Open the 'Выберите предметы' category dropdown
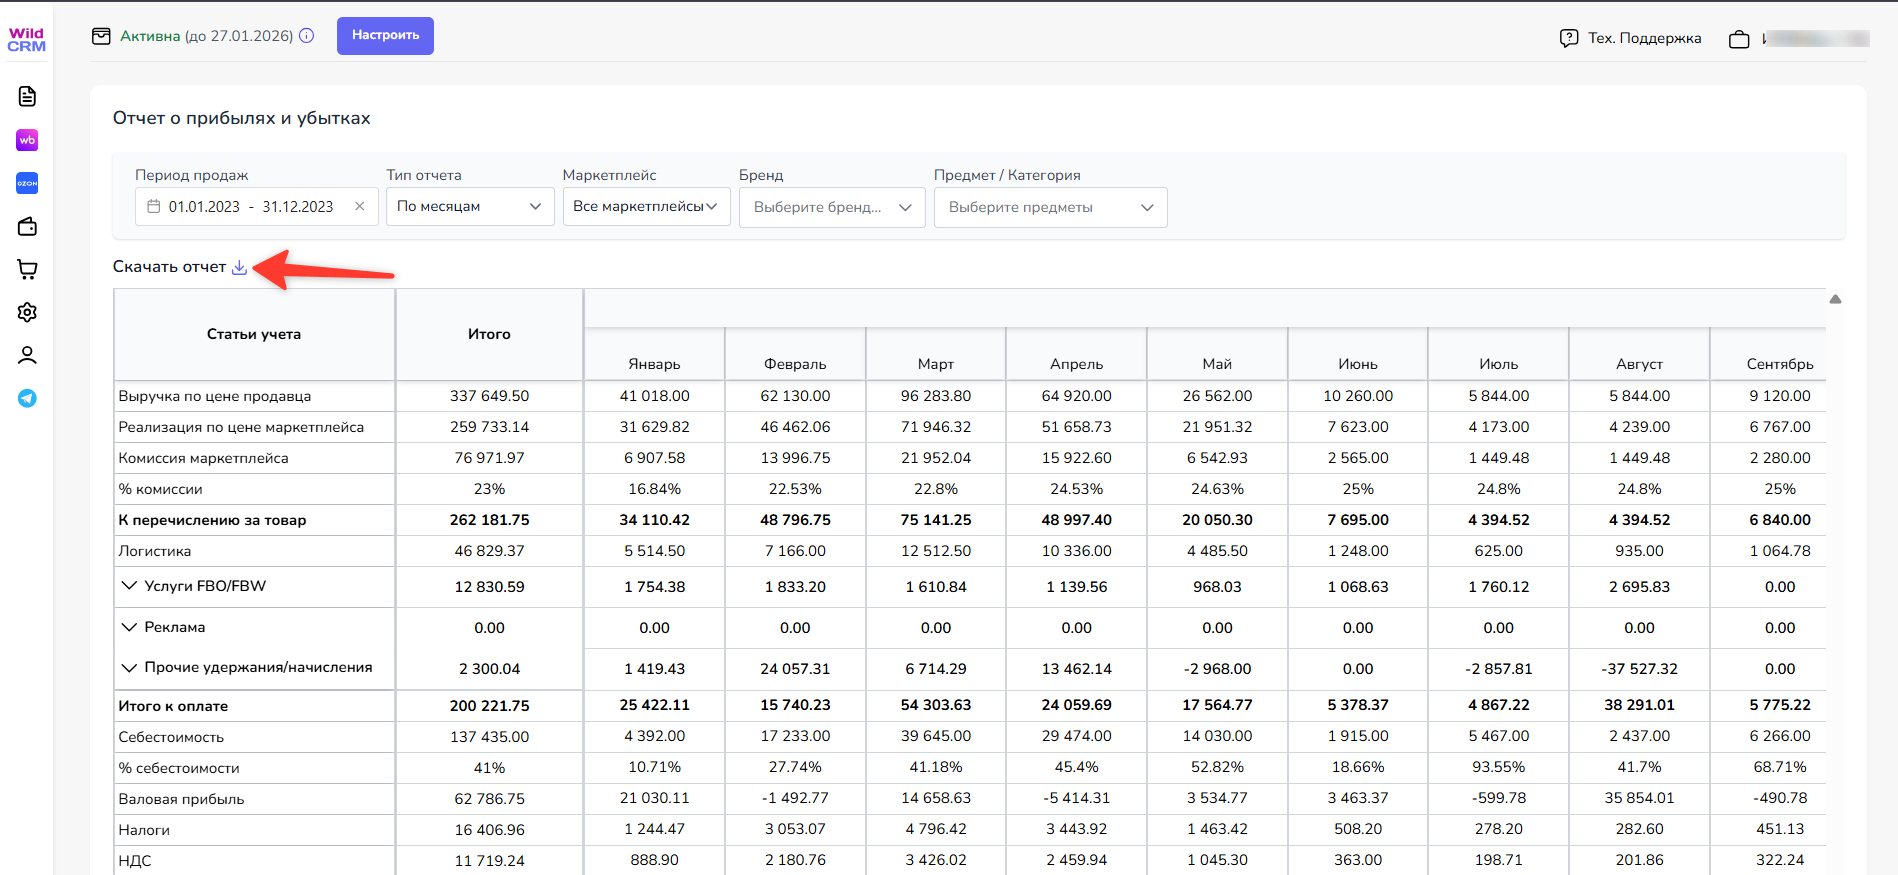Screen dimensions: 1898x875 point(1049,208)
